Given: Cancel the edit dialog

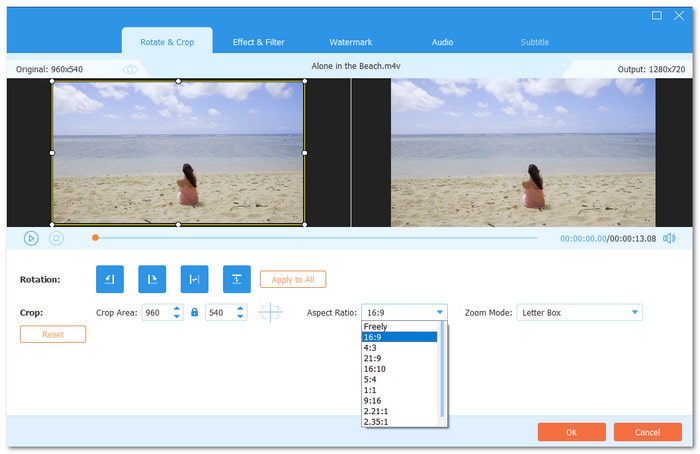Looking at the screenshot, I should tap(647, 432).
